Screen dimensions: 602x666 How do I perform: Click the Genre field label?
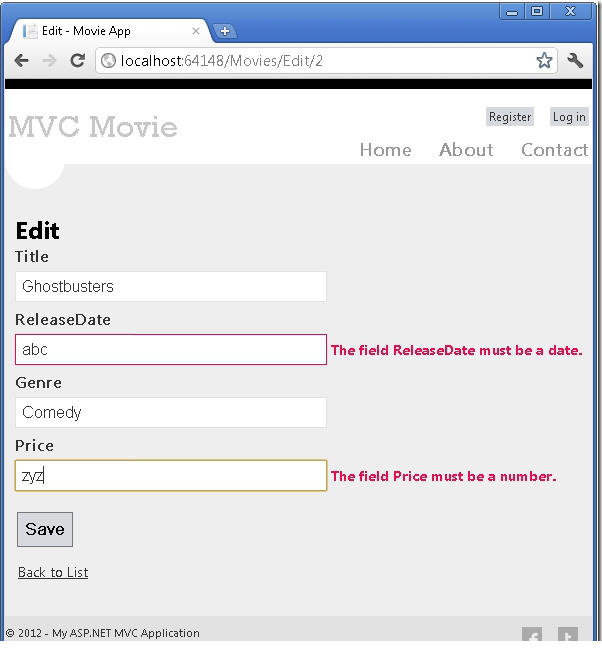coord(39,383)
